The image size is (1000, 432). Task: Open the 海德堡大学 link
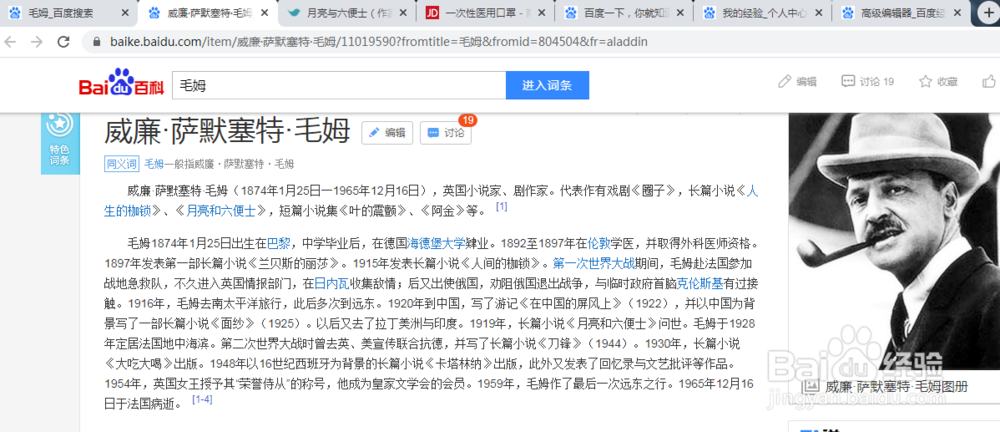[x=436, y=243]
